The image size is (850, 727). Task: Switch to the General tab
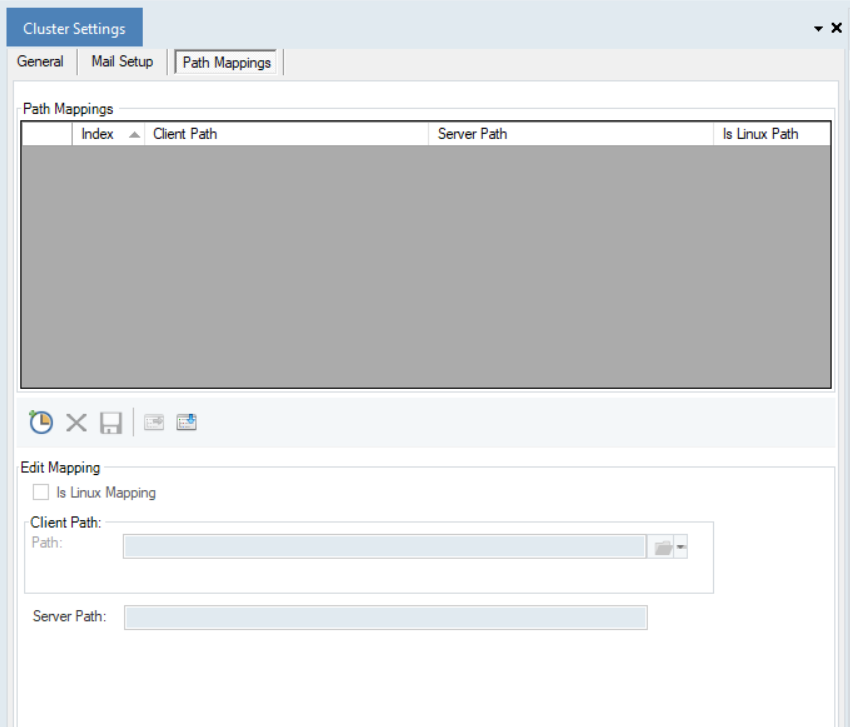[40, 62]
